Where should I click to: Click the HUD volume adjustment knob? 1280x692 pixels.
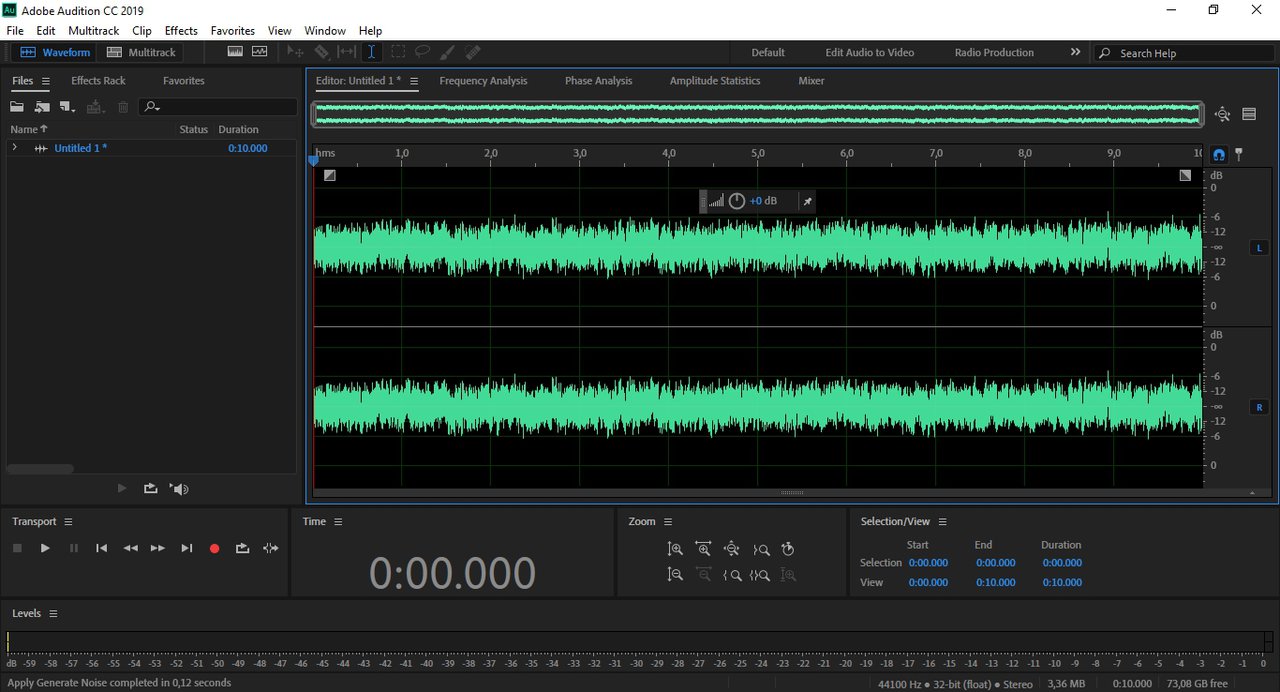737,201
